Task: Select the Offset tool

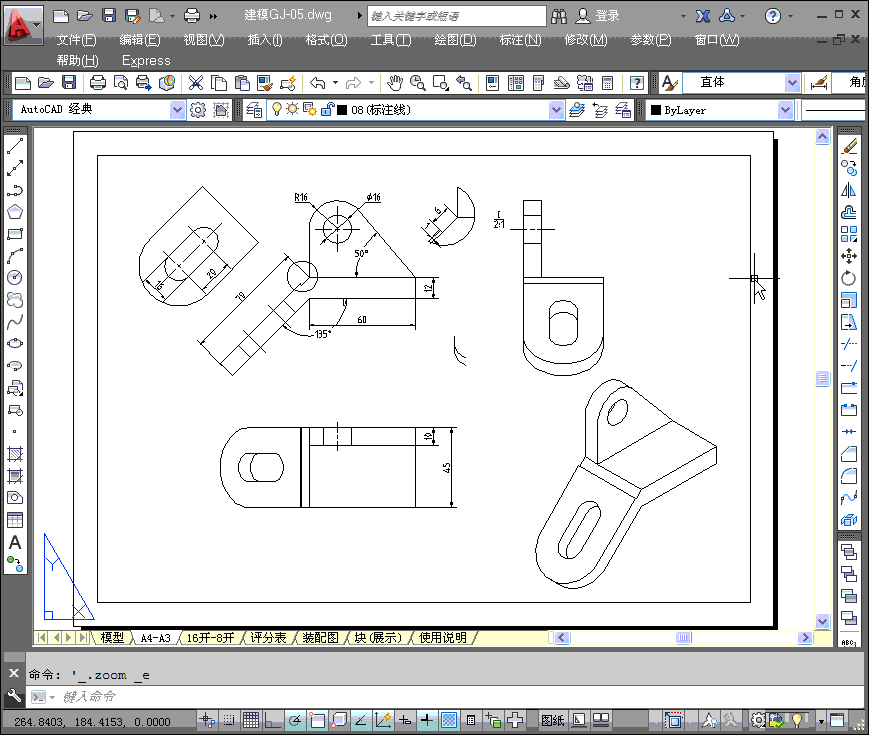Action: pos(848,212)
